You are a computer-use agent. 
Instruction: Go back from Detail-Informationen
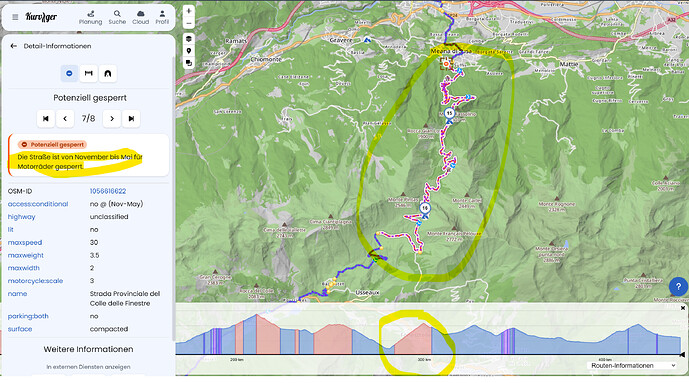tap(14, 46)
